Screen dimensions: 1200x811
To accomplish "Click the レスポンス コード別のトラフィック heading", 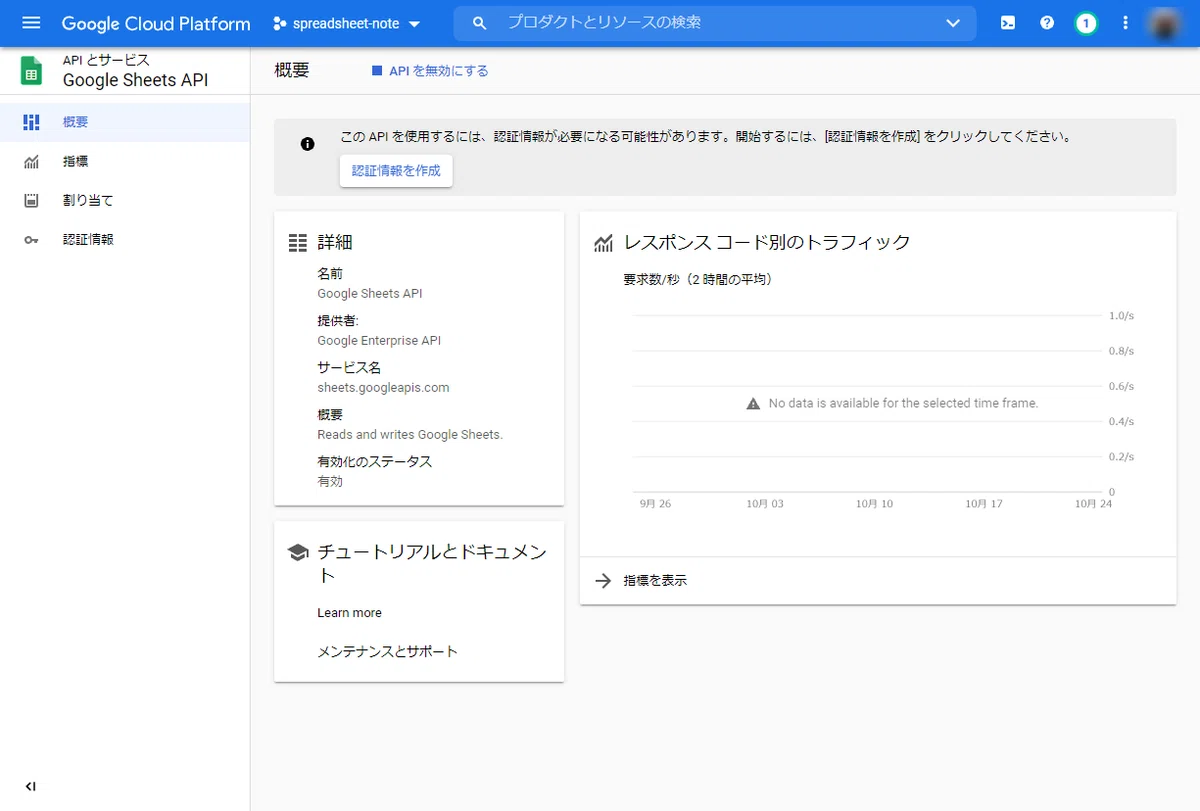I will click(x=767, y=243).
